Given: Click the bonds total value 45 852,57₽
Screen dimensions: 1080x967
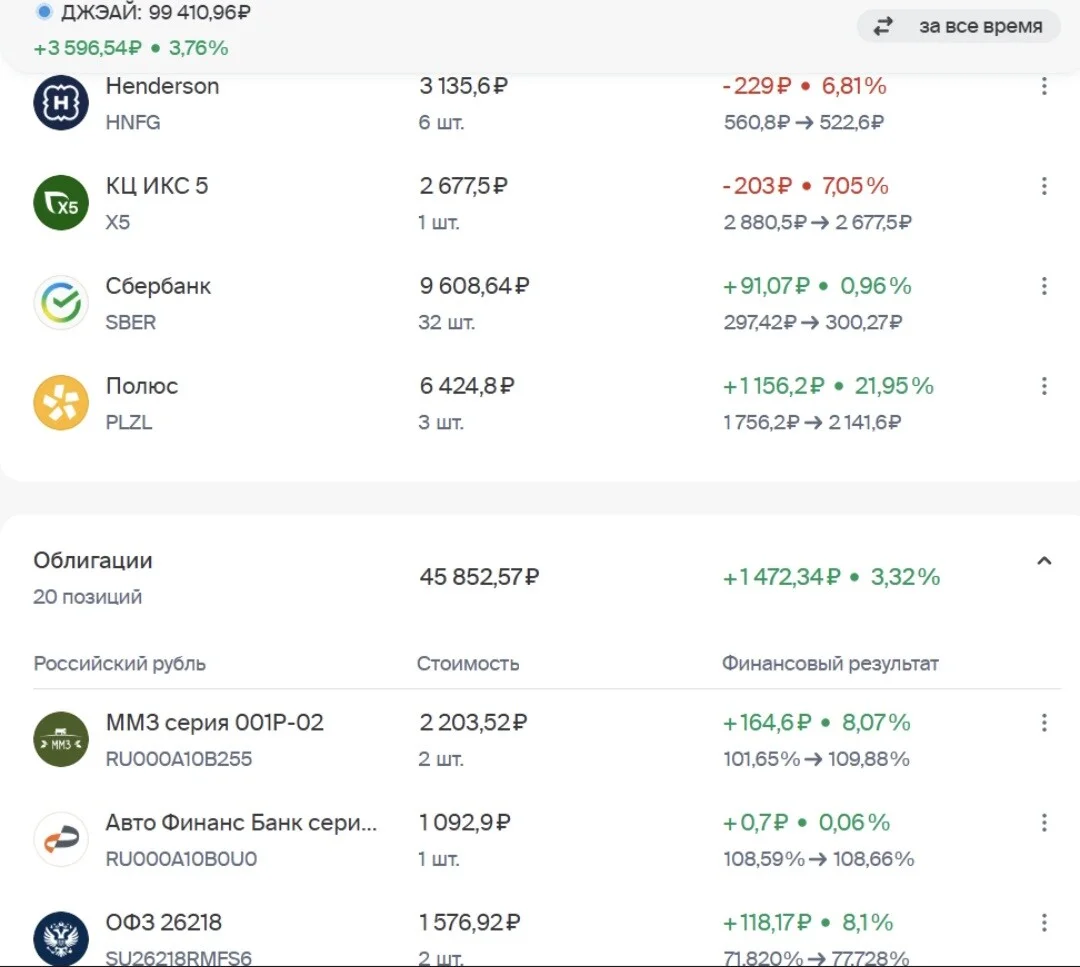Looking at the screenshot, I should pyautogui.click(x=479, y=576).
